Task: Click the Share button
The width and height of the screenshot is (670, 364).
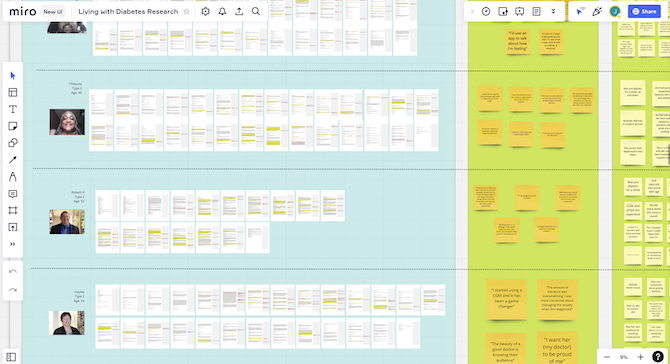Action: coord(644,12)
